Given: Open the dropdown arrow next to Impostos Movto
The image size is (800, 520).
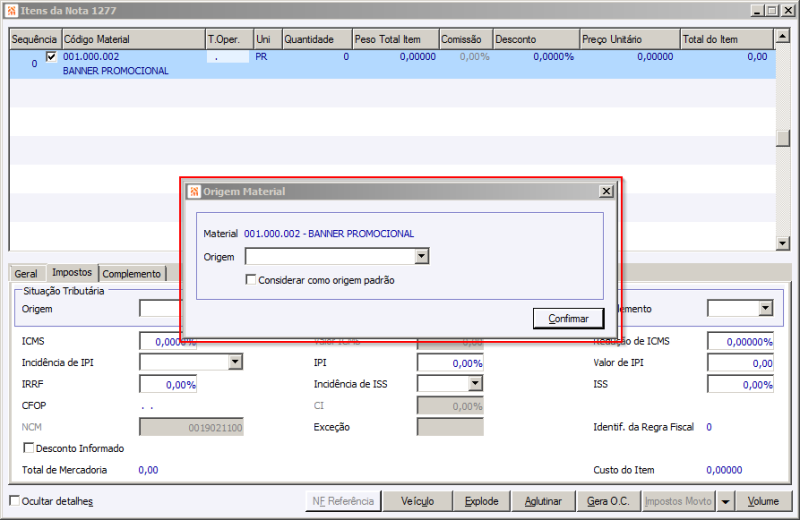Looking at the screenshot, I should click(x=725, y=501).
